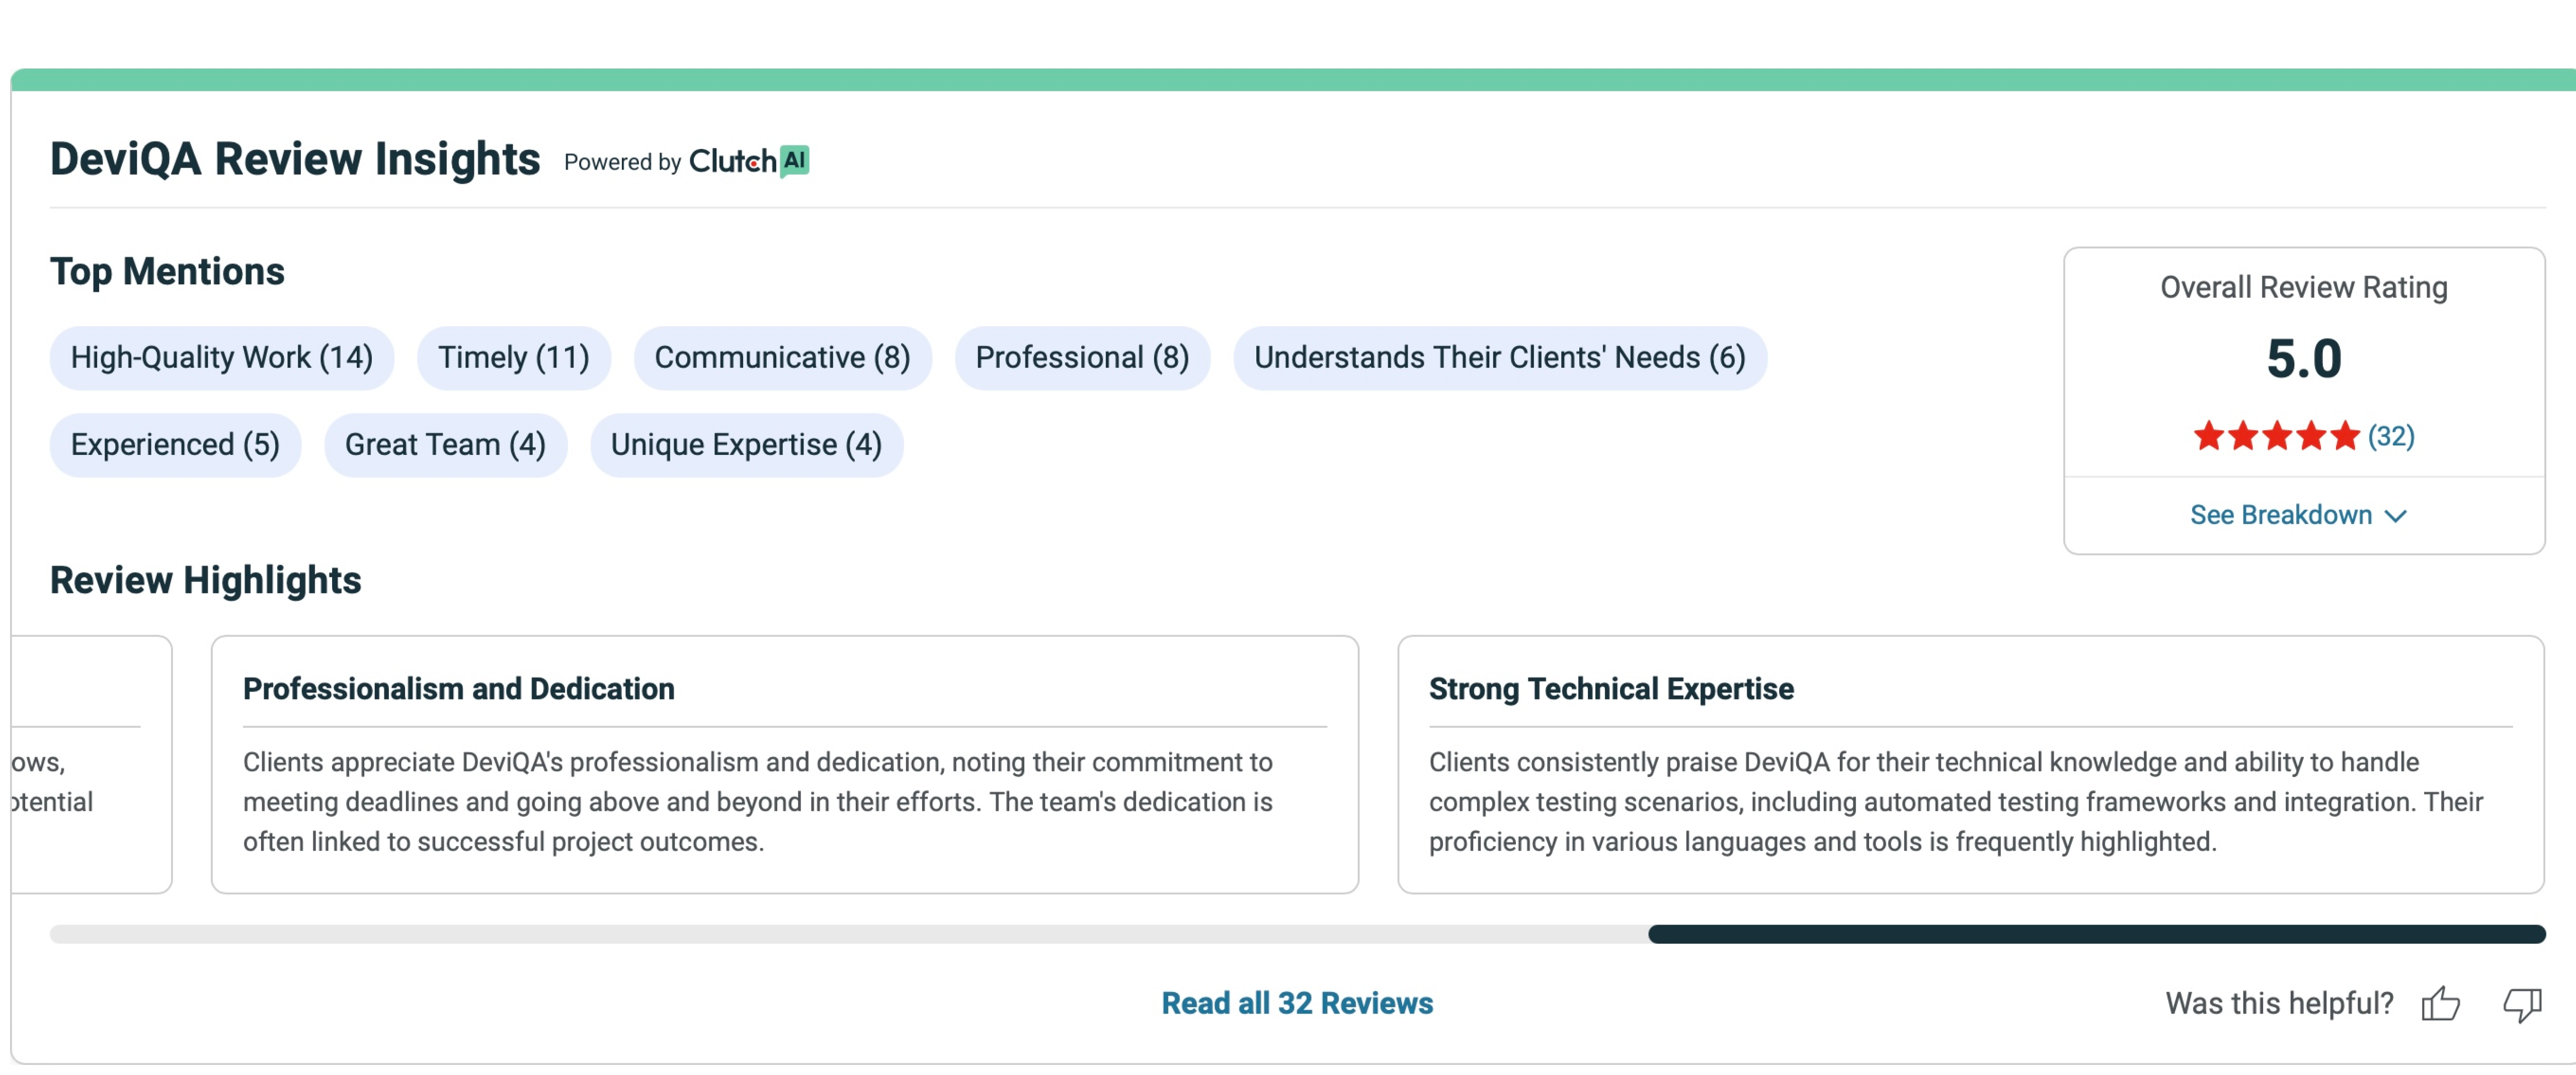Click the partially hidden left highlight card
Screen dimensions: 2576x1075
(90, 764)
